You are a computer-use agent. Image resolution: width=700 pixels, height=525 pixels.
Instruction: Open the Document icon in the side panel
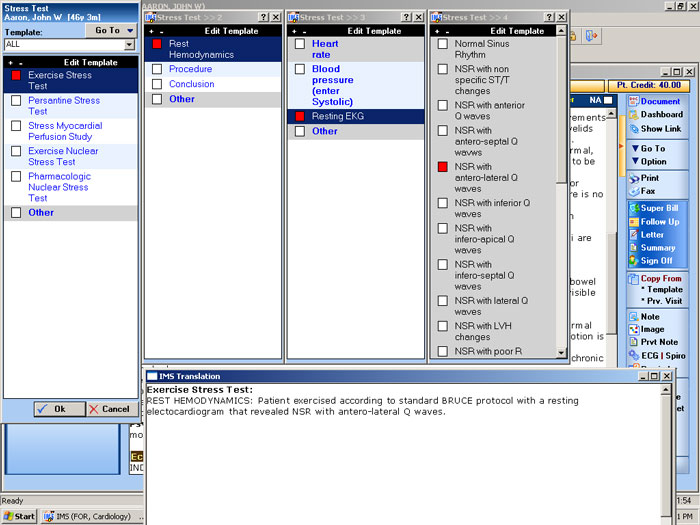[633, 101]
